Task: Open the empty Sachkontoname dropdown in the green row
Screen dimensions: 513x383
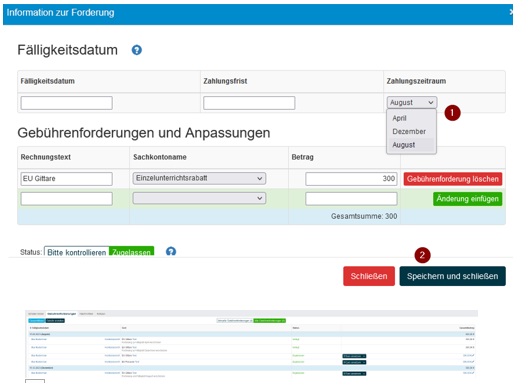Action: (199, 198)
